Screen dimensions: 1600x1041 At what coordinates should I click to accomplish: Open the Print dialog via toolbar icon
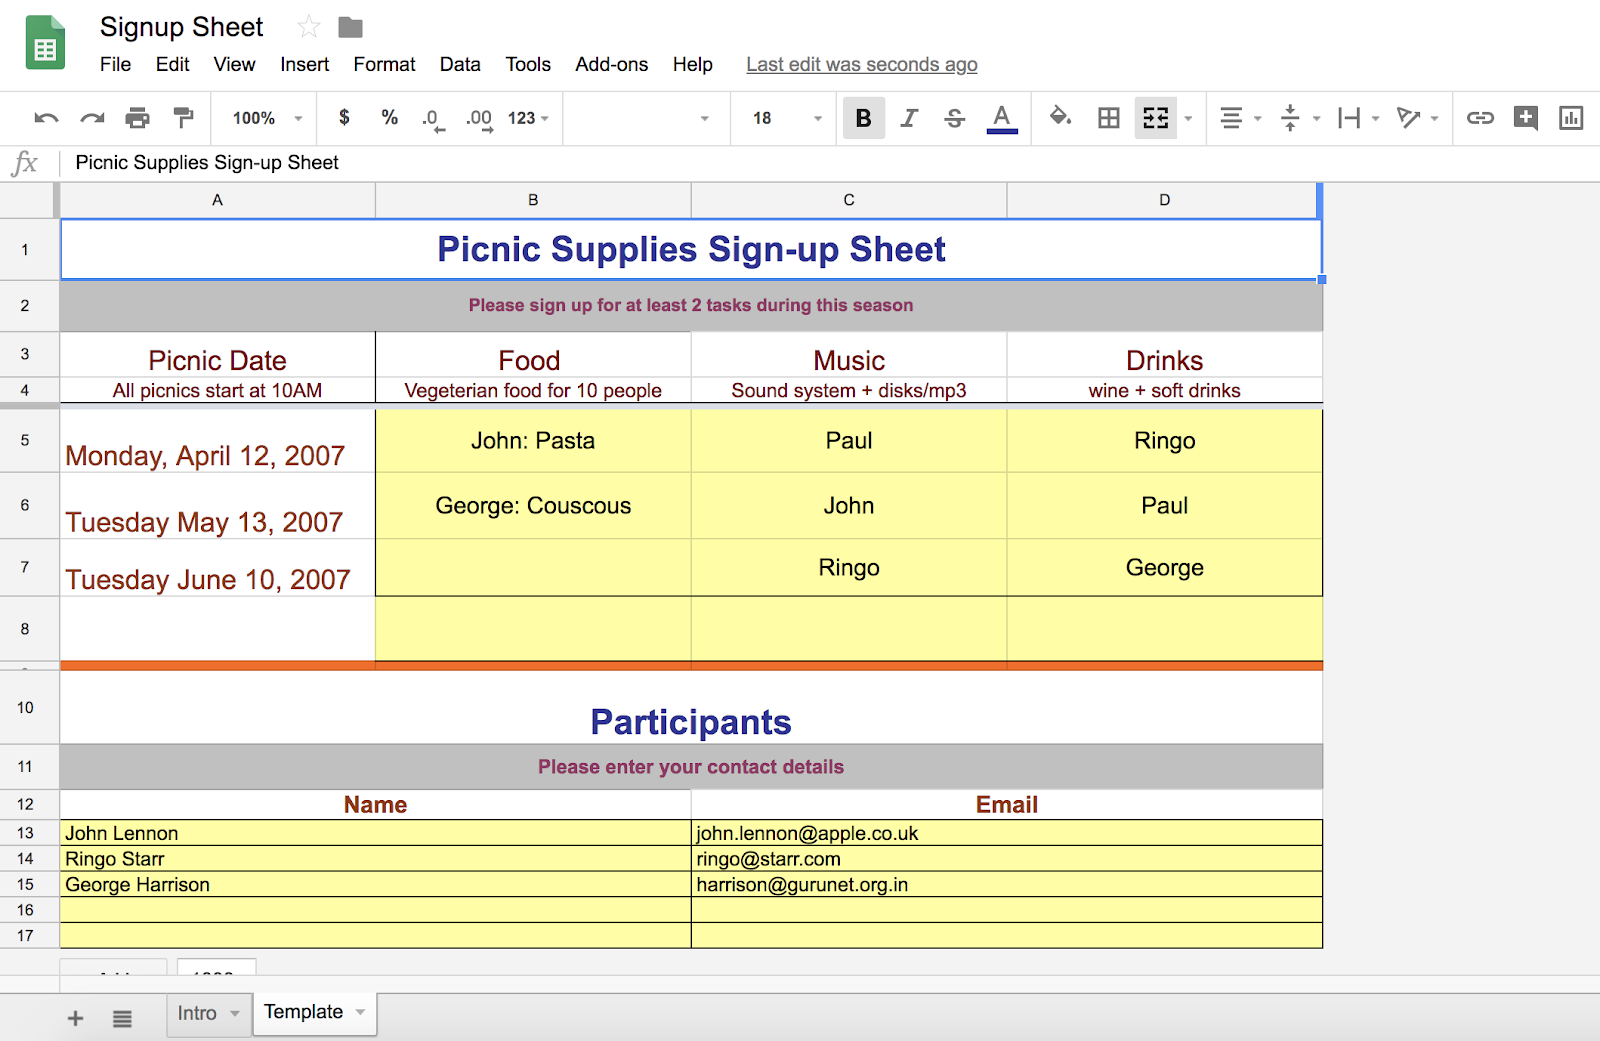point(137,118)
